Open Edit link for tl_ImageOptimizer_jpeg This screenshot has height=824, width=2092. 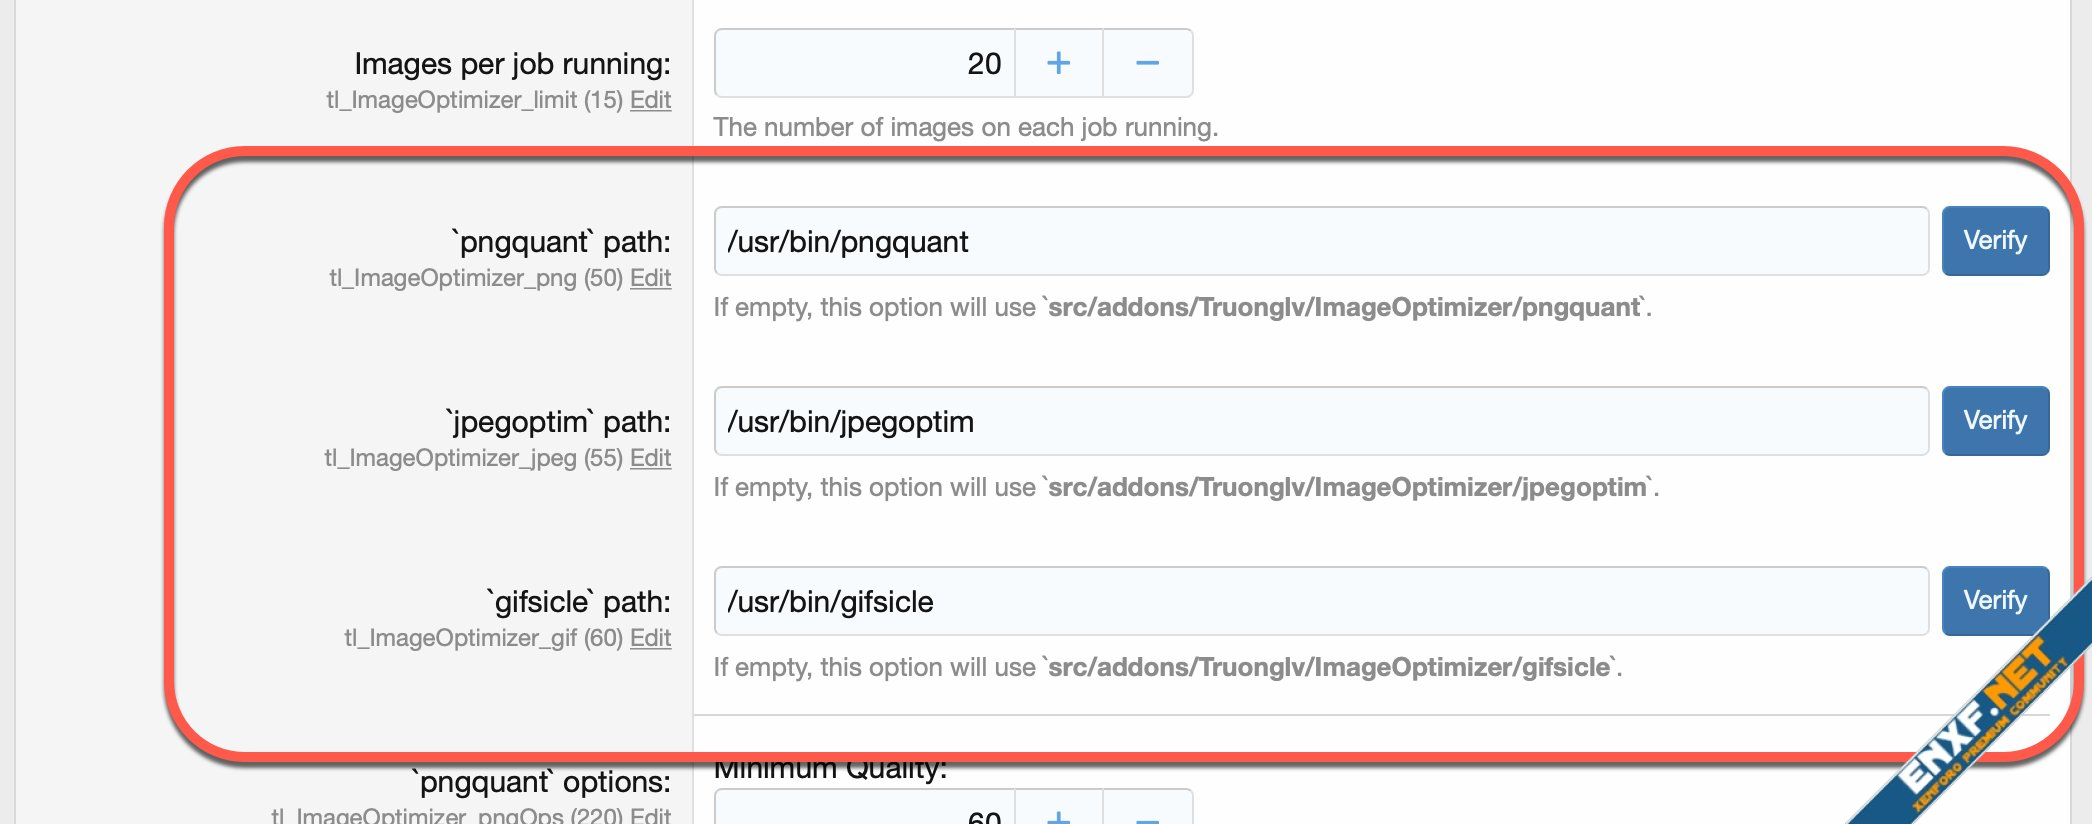coord(650,458)
